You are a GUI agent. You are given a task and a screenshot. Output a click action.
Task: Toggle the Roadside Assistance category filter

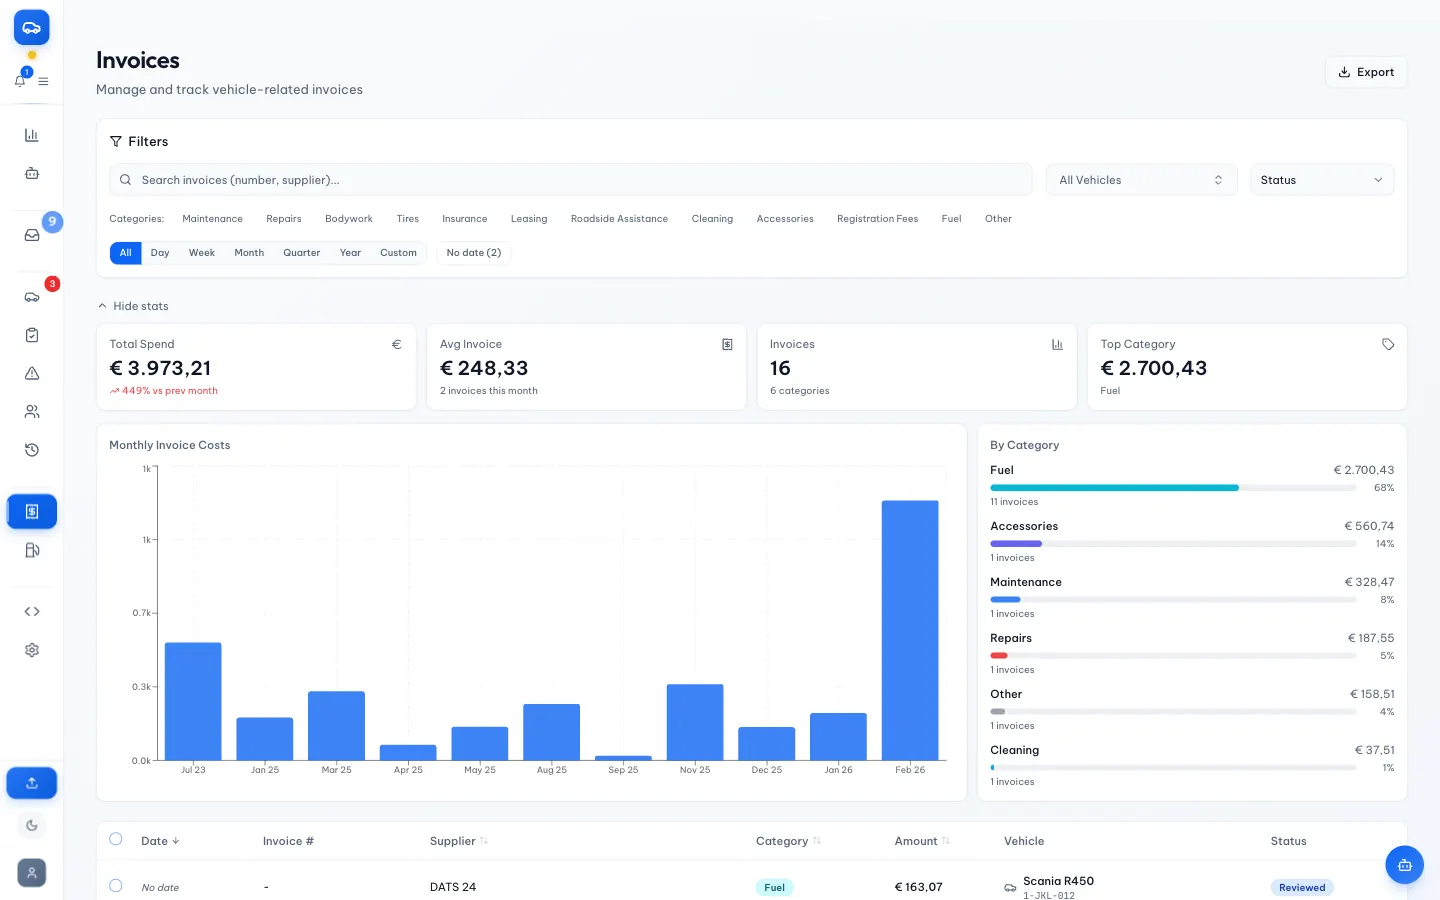pos(619,219)
